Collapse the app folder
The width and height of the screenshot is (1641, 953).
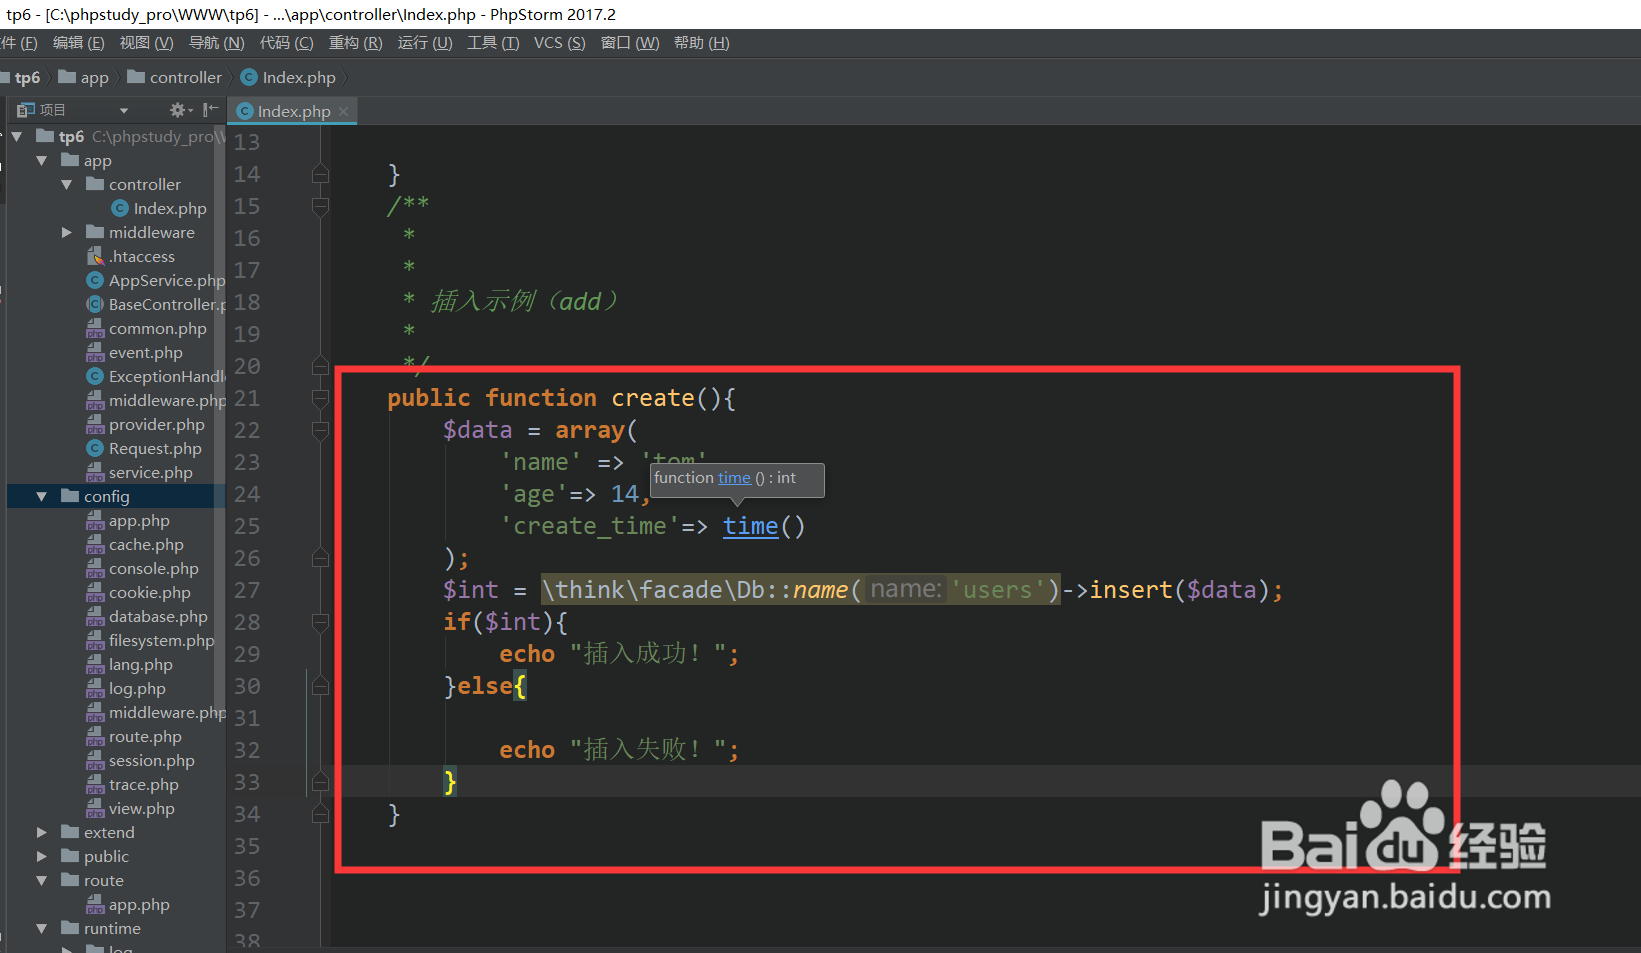coord(41,160)
